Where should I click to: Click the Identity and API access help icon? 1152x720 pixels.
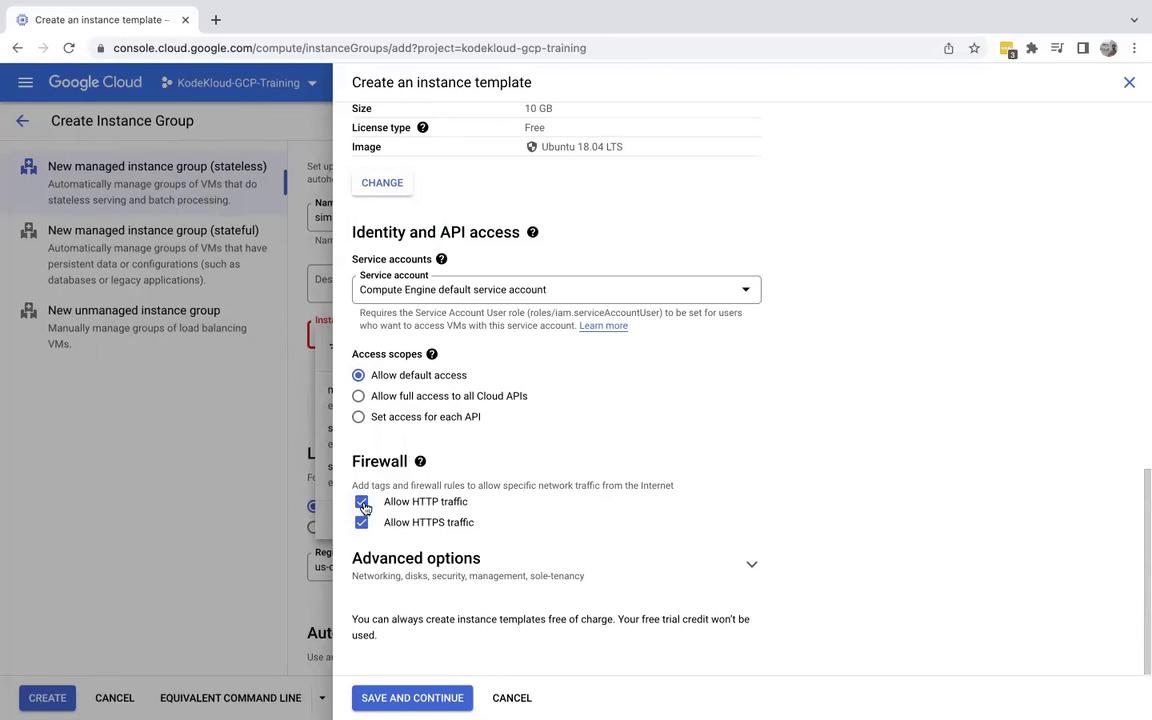click(532, 232)
